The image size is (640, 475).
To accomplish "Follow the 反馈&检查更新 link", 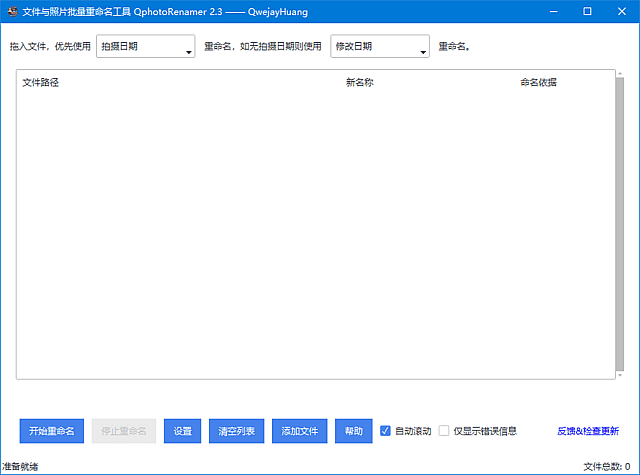I will coord(588,431).
